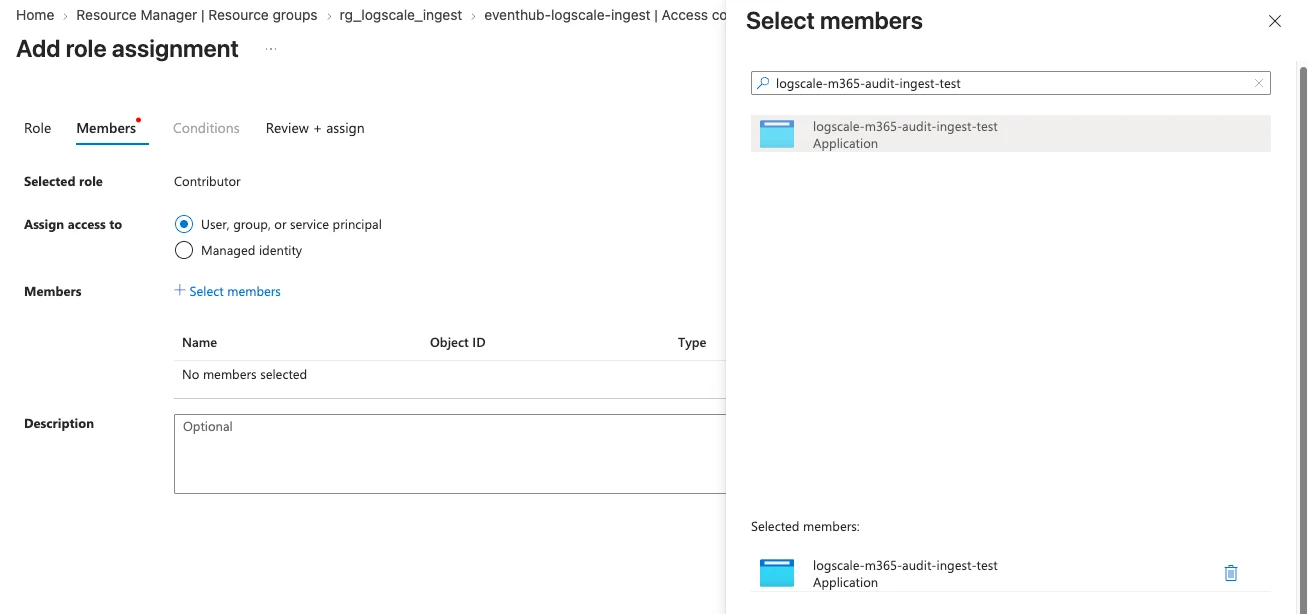Select logscale-m365-audit-ingest-test search result row
The height and width of the screenshot is (614, 1308).
[x=1011, y=134]
